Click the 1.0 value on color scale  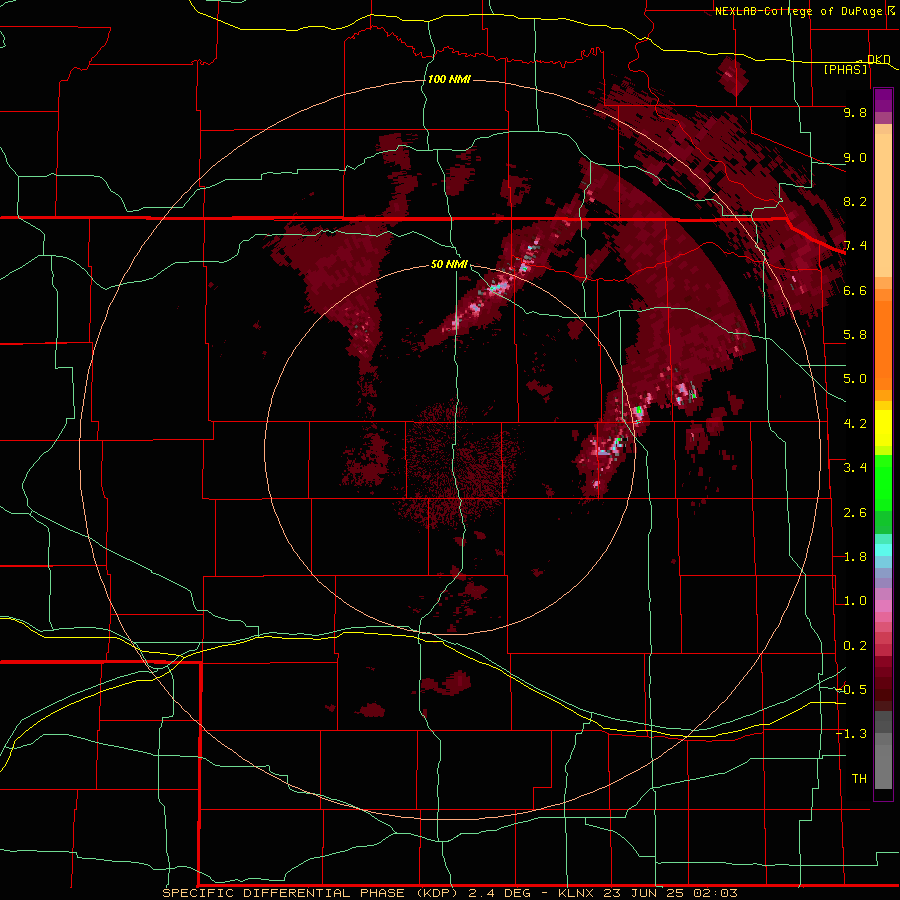tap(855, 601)
